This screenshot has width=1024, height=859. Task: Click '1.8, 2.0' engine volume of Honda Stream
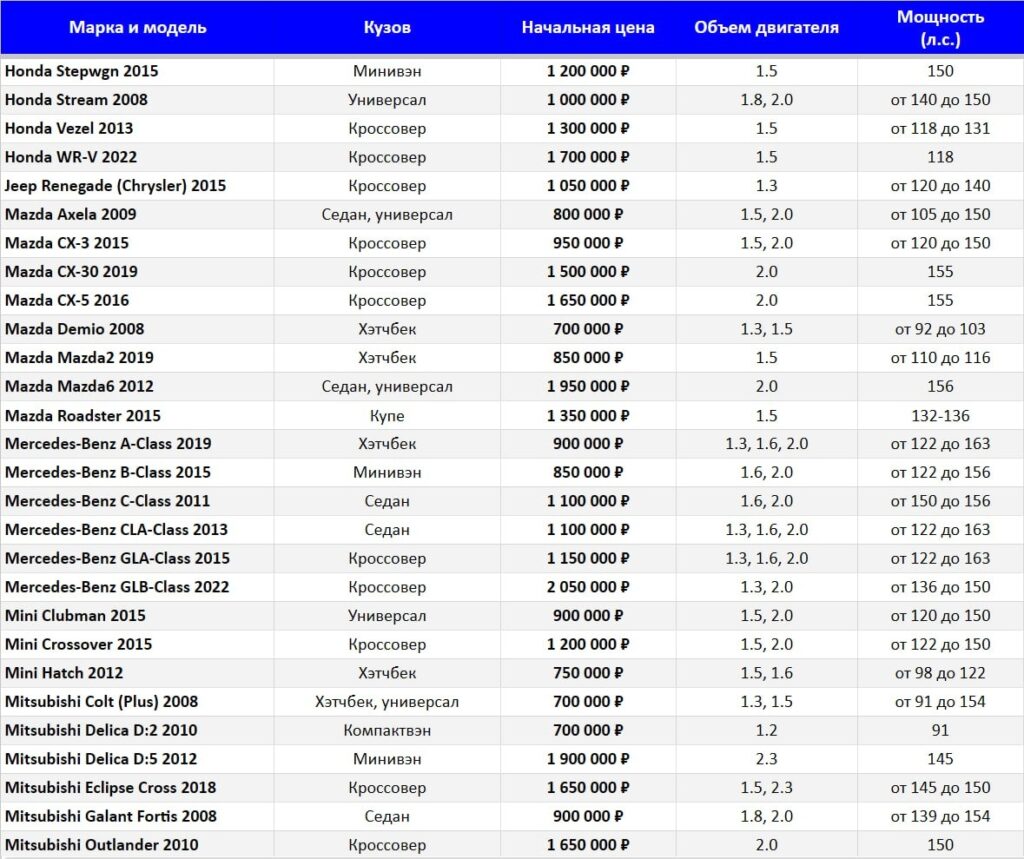pyautogui.click(x=767, y=100)
